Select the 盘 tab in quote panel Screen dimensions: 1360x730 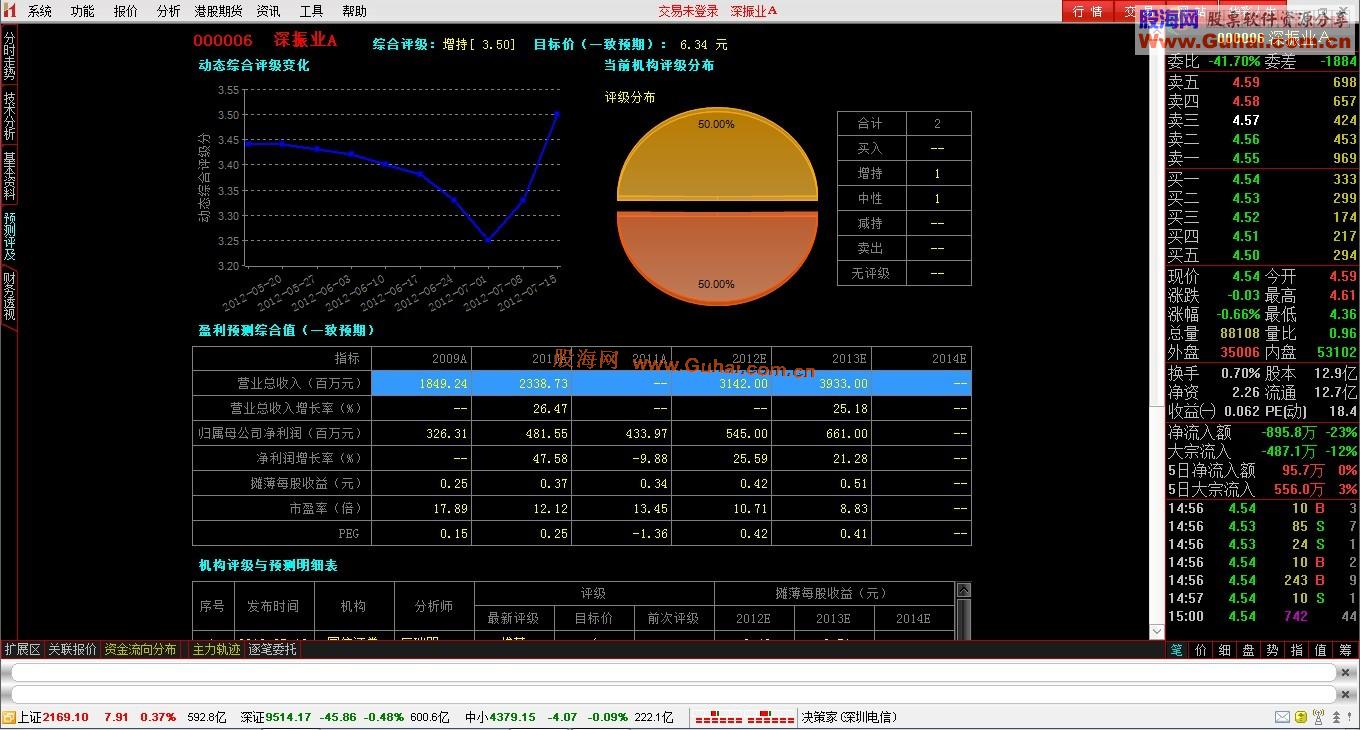tap(1248, 649)
